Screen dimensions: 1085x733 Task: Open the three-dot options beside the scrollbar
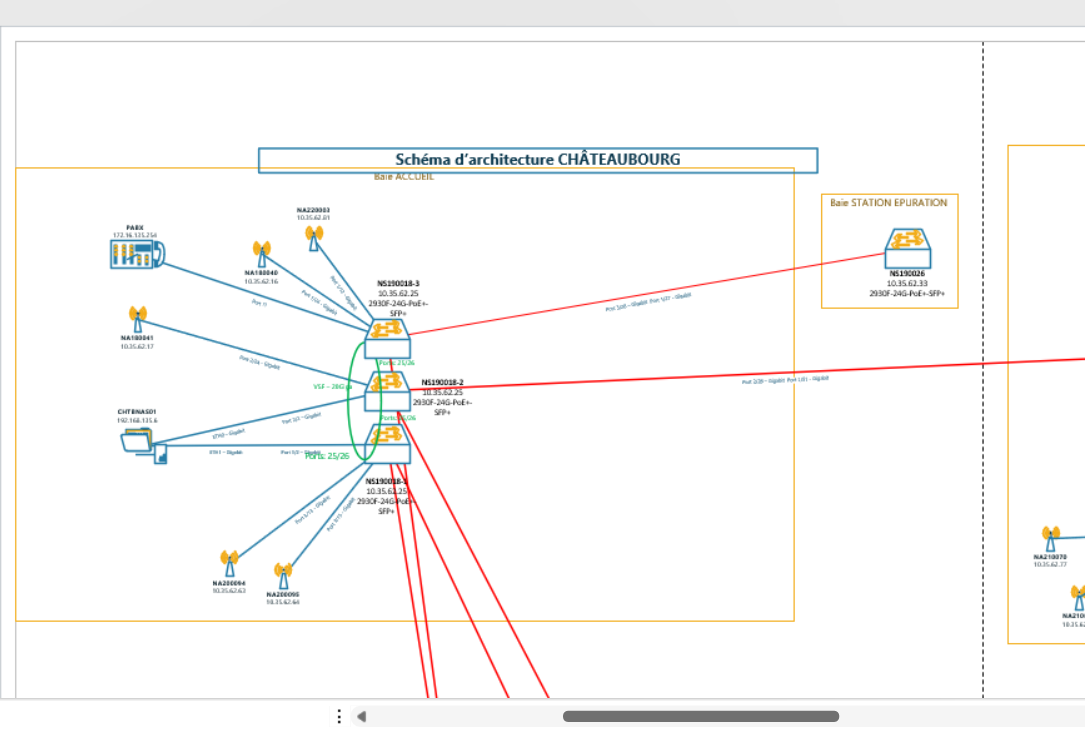339,716
